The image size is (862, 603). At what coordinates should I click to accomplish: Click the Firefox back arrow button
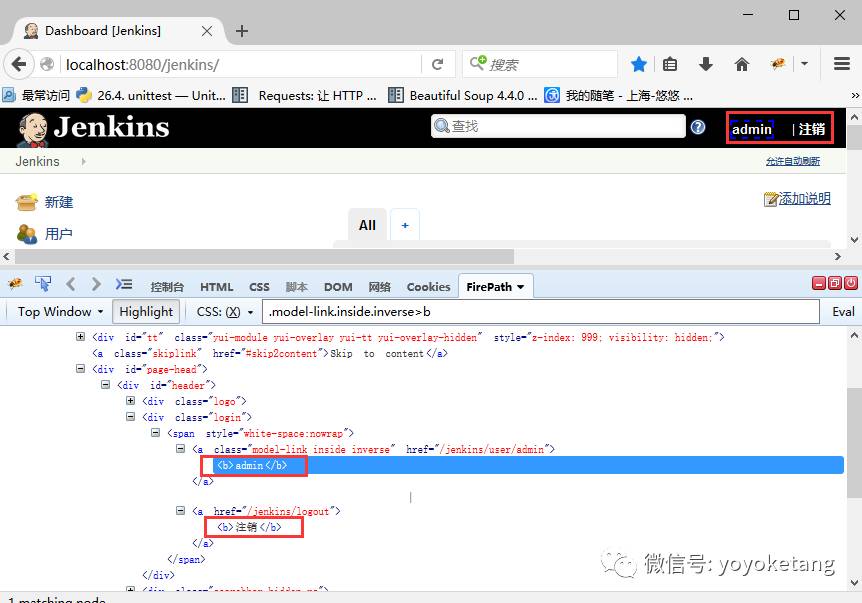pos(19,64)
